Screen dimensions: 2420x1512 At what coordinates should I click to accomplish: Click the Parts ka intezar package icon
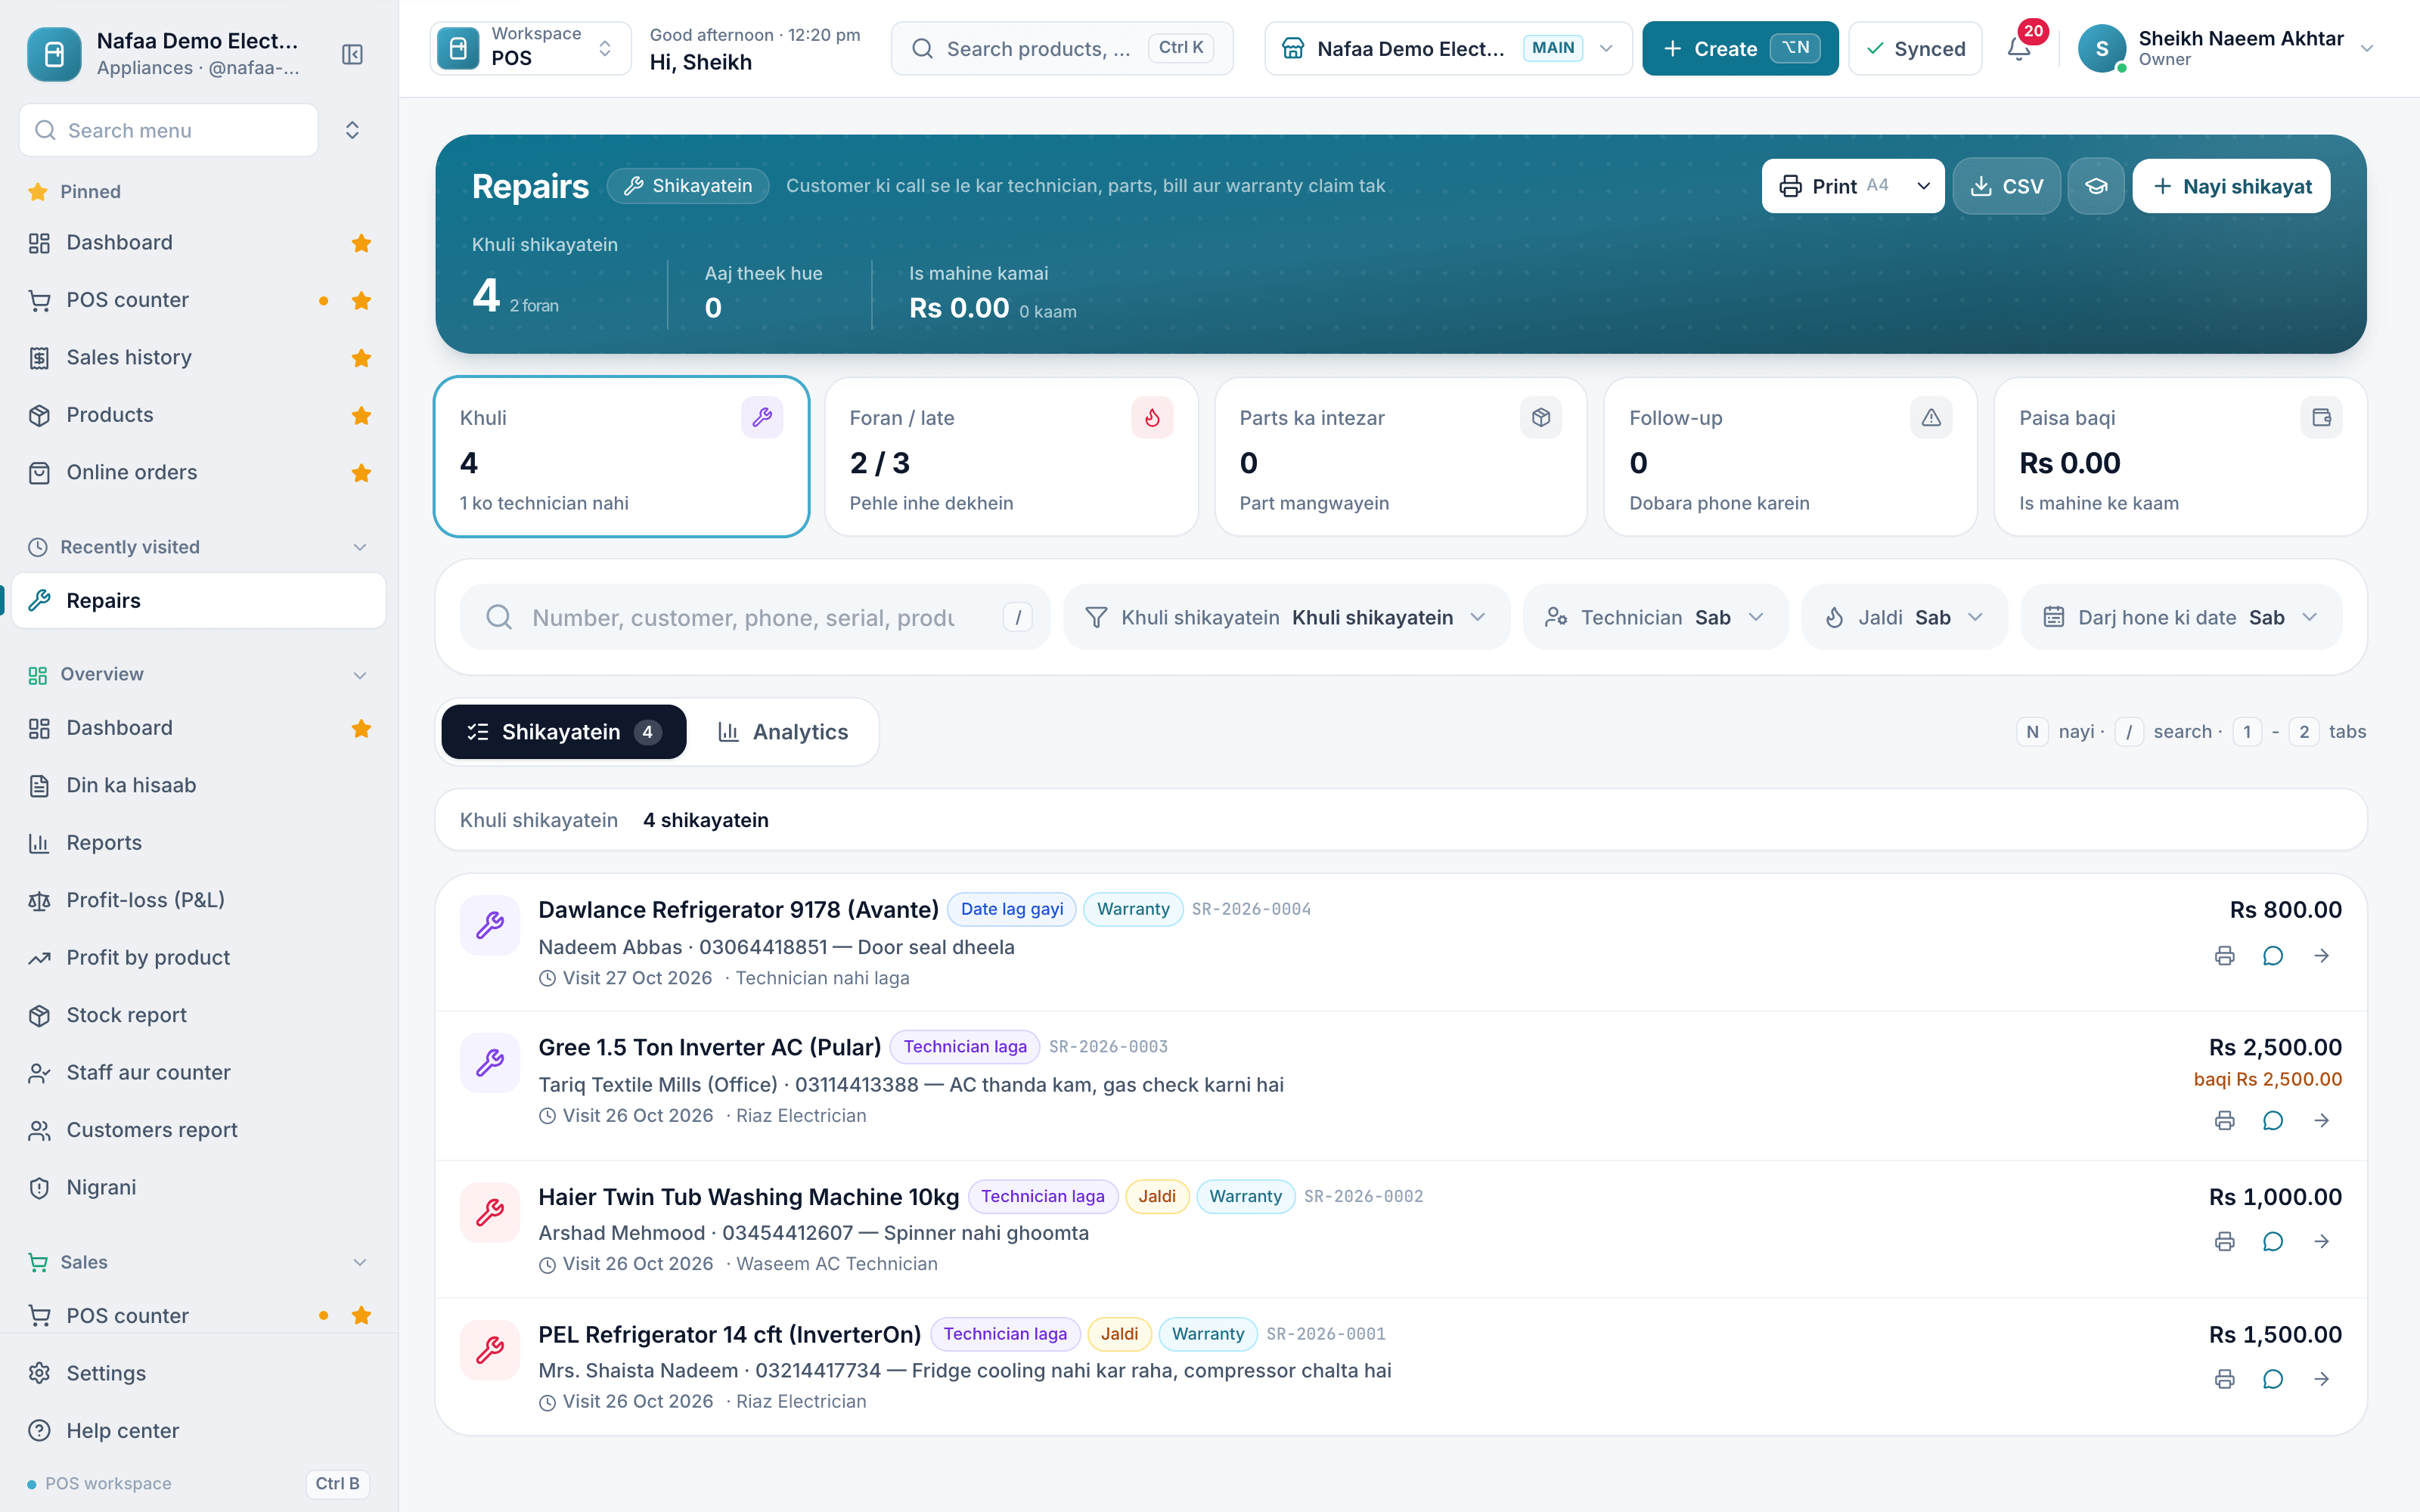coord(1541,418)
